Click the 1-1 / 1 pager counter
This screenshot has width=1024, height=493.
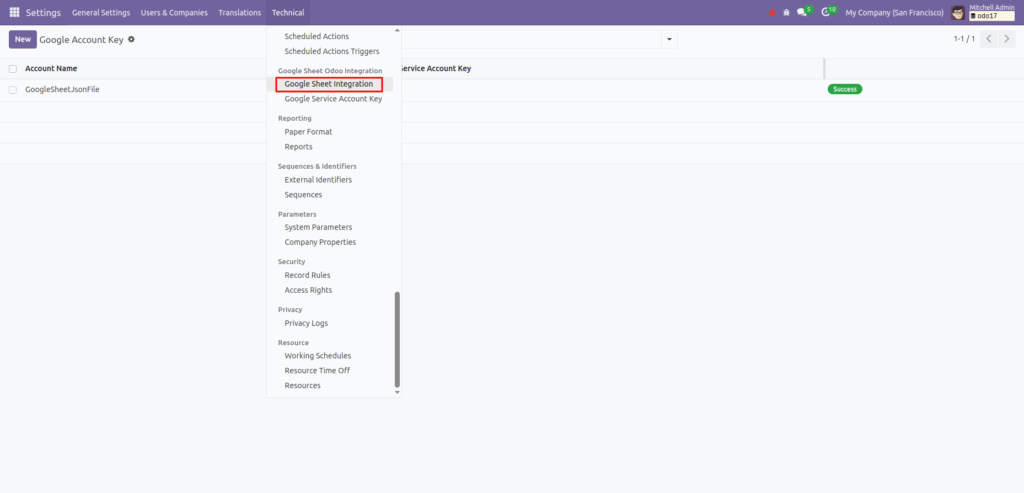[964, 39]
